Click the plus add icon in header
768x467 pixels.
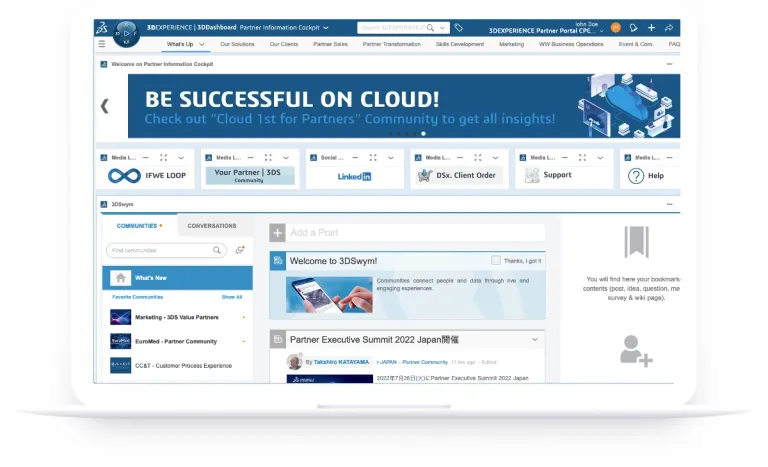coord(651,28)
